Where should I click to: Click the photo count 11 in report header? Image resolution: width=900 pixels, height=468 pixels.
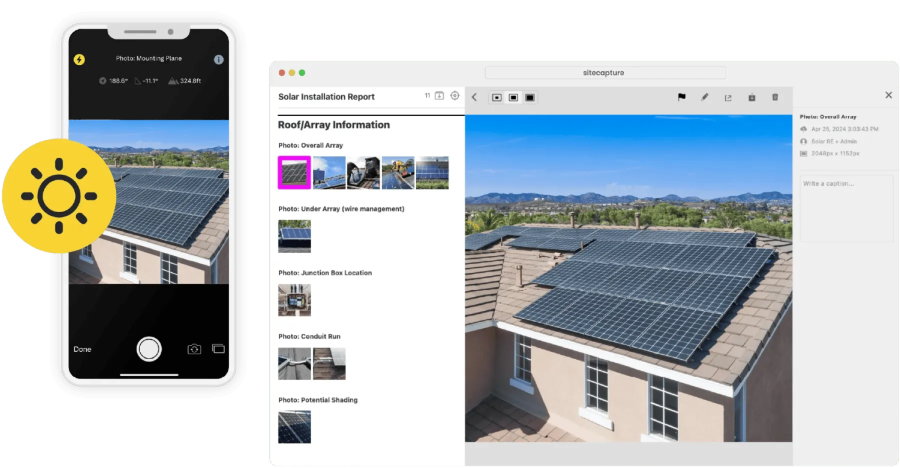point(427,96)
